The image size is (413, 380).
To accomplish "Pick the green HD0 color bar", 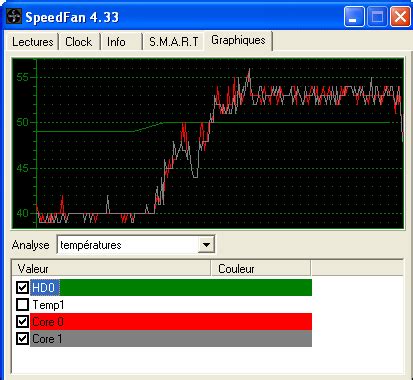I will (x=171, y=287).
